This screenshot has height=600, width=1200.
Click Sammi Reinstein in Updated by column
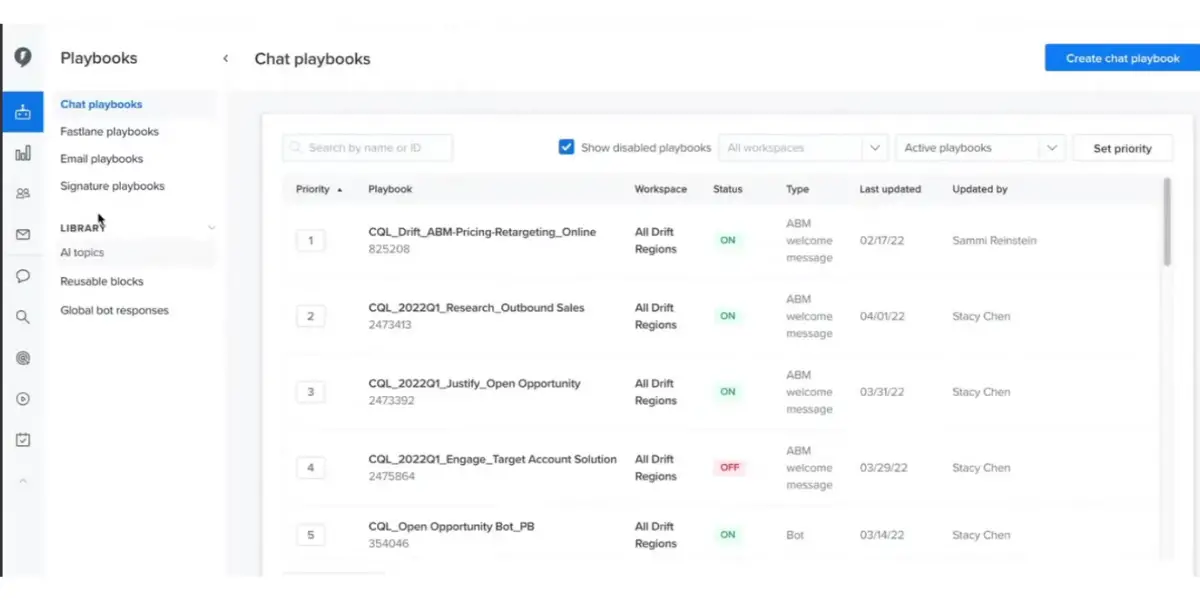coord(995,241)
